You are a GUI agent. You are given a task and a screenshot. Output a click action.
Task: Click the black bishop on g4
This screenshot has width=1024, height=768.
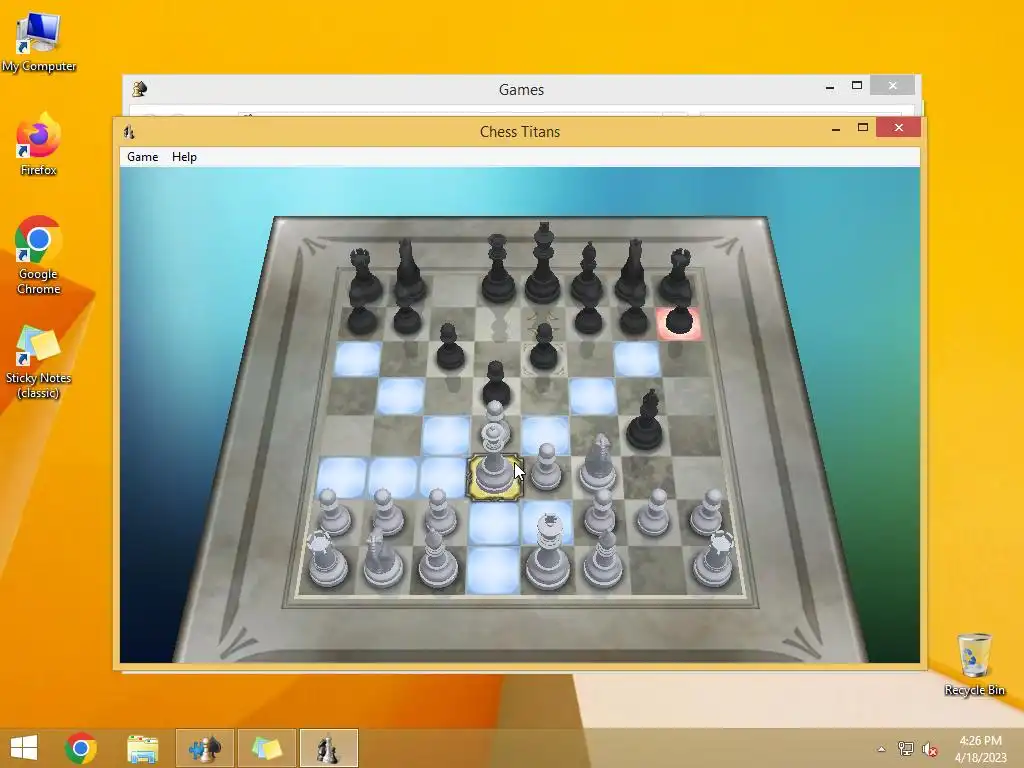tap(645, 422)
